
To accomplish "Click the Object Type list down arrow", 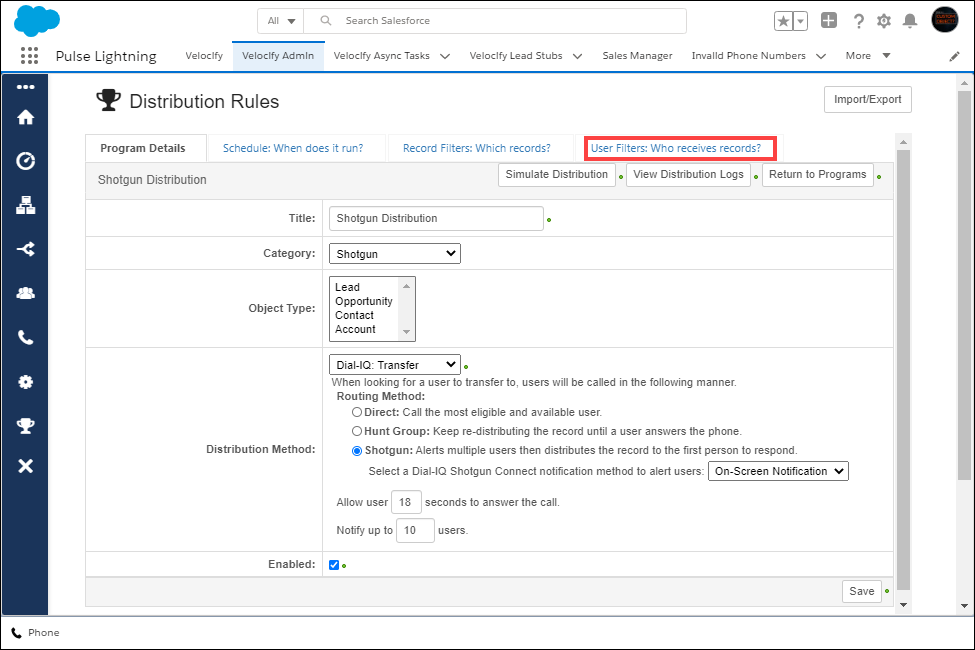I will point(407,332).
